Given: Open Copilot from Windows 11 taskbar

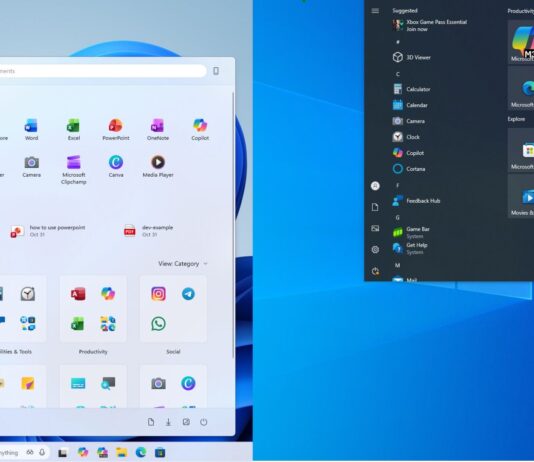Looking at the screenshot, I should pyautogui.click(x=82, y=452).
